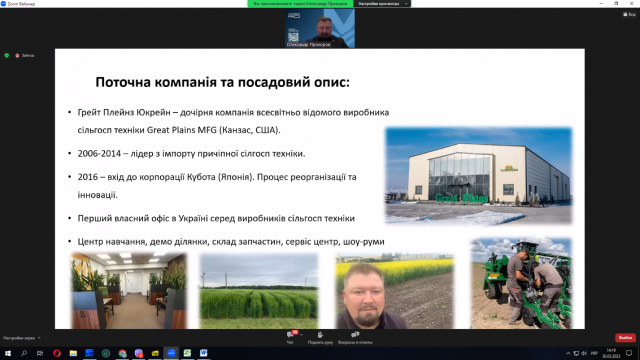
Task: Expand the chat options arrow
Action: [301, 335]
